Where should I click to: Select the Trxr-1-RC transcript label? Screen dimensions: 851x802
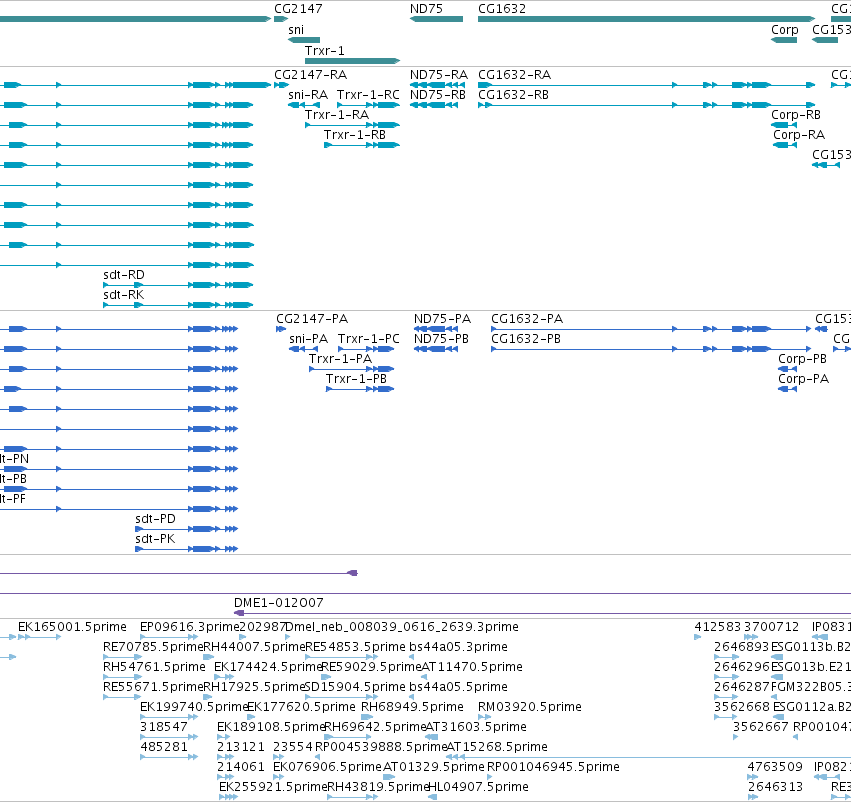pyautogui.click(x=368, y=94)
